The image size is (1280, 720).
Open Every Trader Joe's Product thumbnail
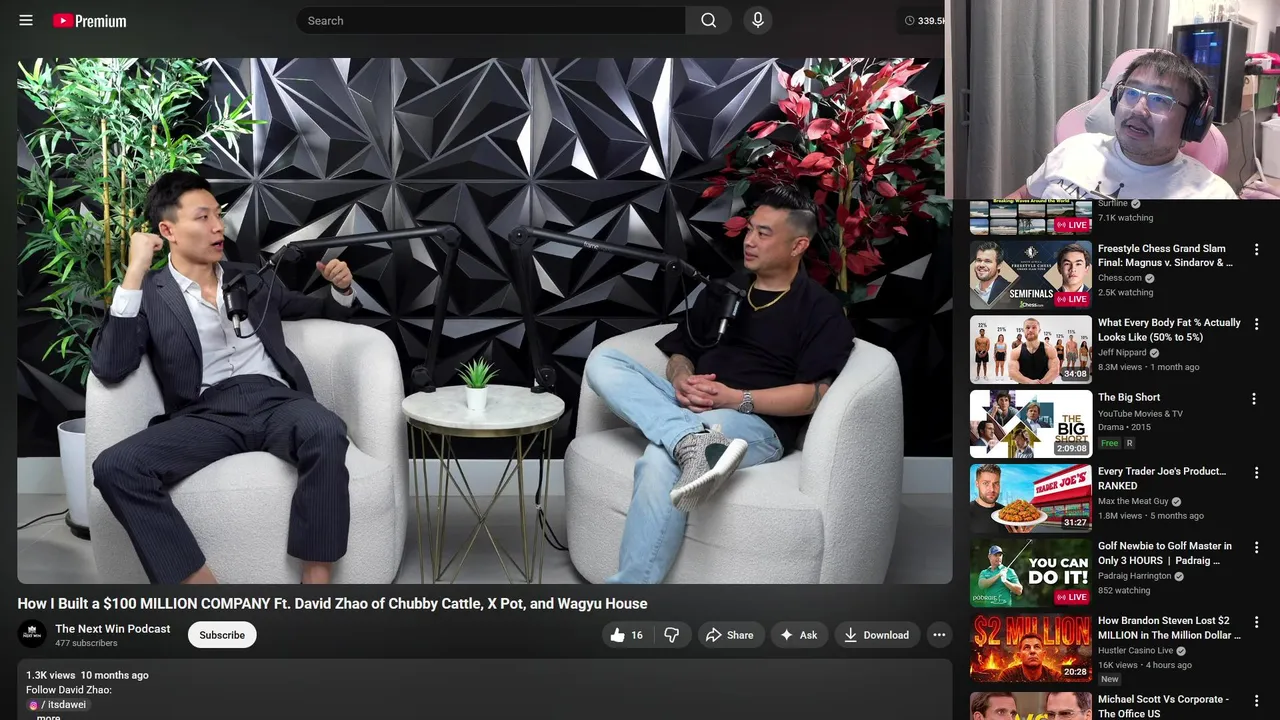[1031, 498]
